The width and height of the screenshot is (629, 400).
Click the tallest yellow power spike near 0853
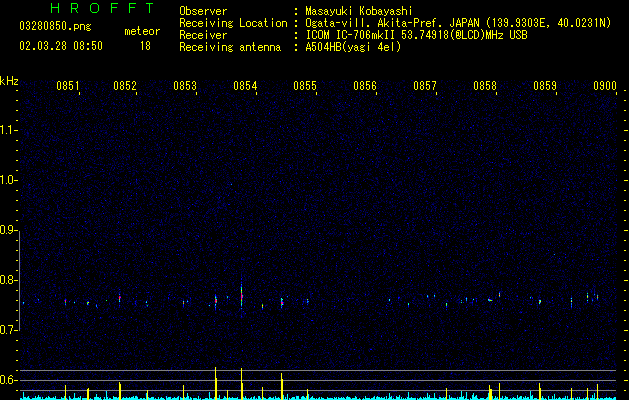coord(216,383)
